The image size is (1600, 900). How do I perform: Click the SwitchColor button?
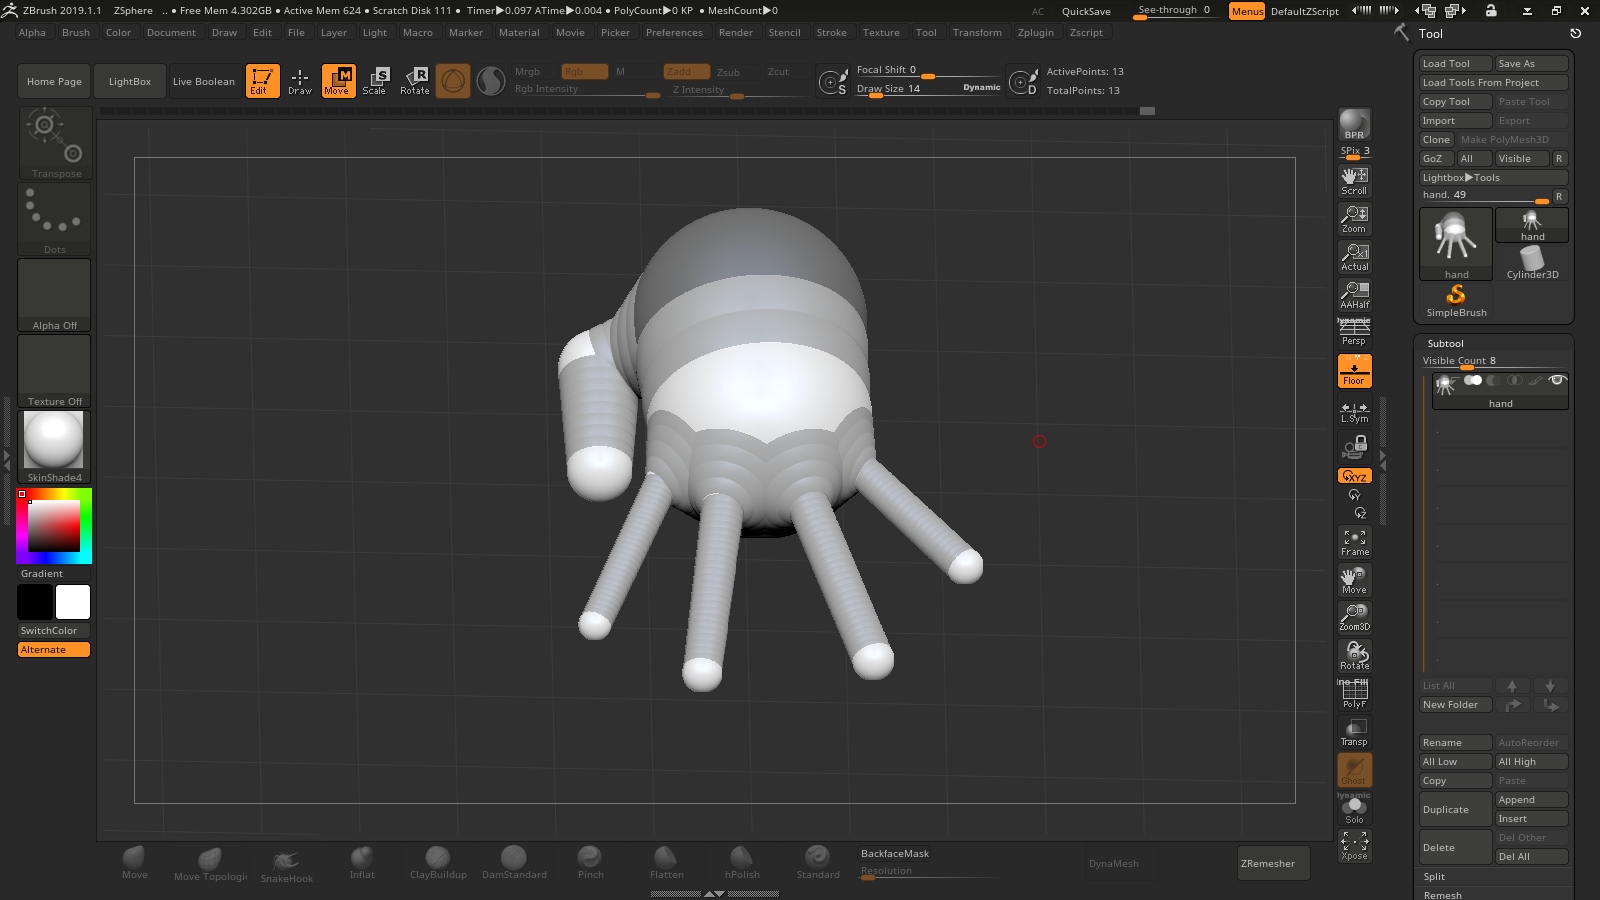point(54,631)
